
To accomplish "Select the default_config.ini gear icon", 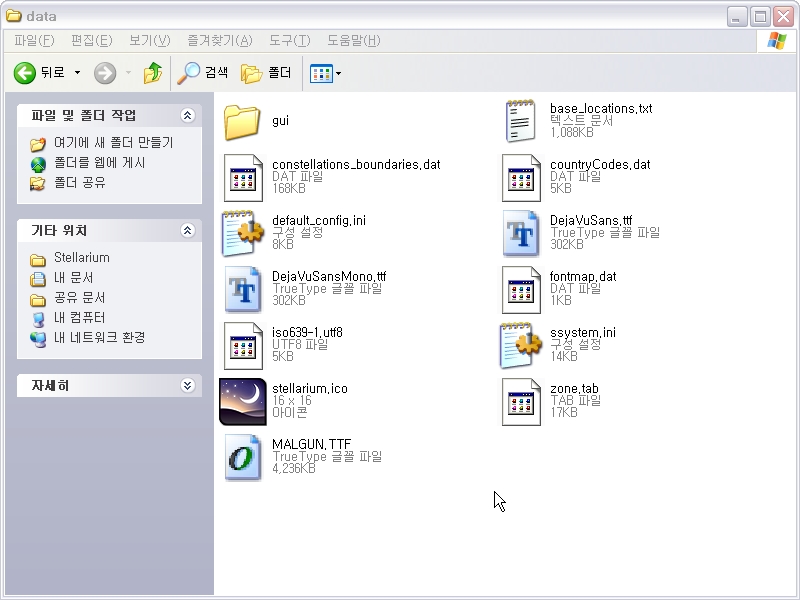I will pos(243,234).
